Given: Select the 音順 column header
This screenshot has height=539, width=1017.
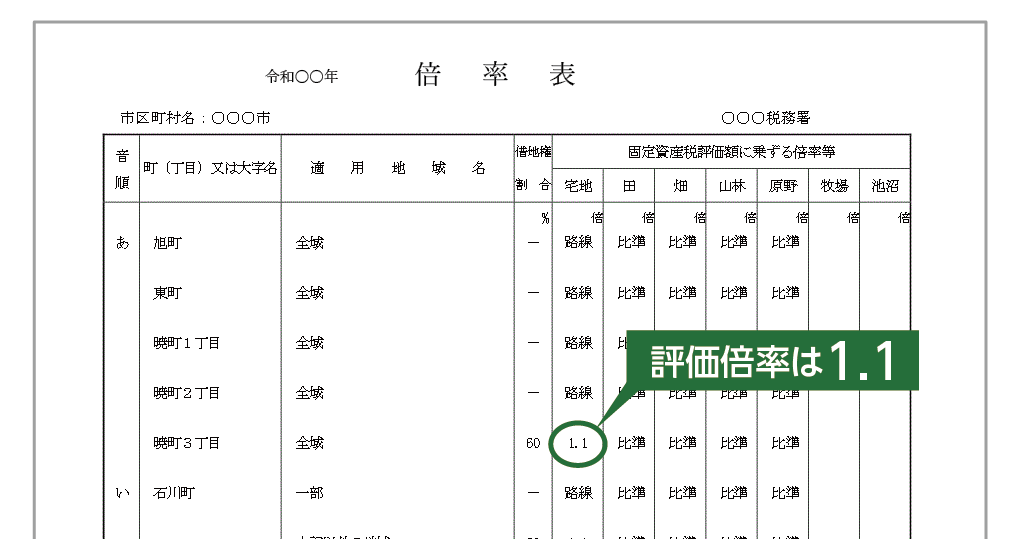Looking at the screenshot, I should pyautogui.click(x=122, y=169).
